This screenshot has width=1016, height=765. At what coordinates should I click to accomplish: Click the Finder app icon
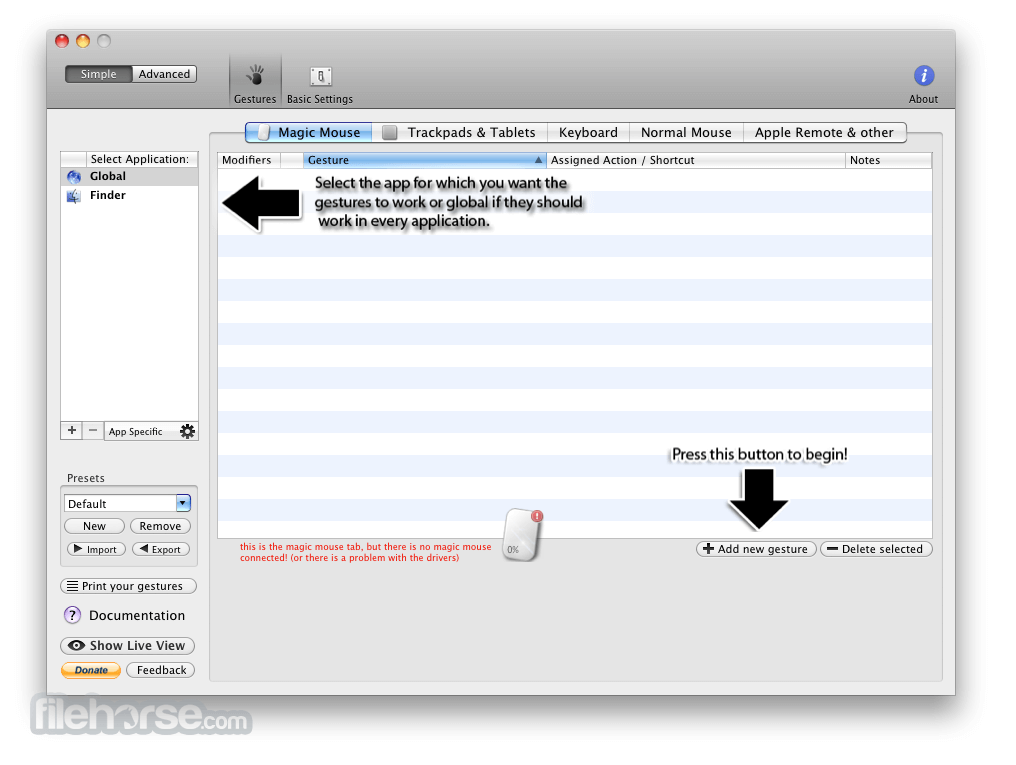74,196
